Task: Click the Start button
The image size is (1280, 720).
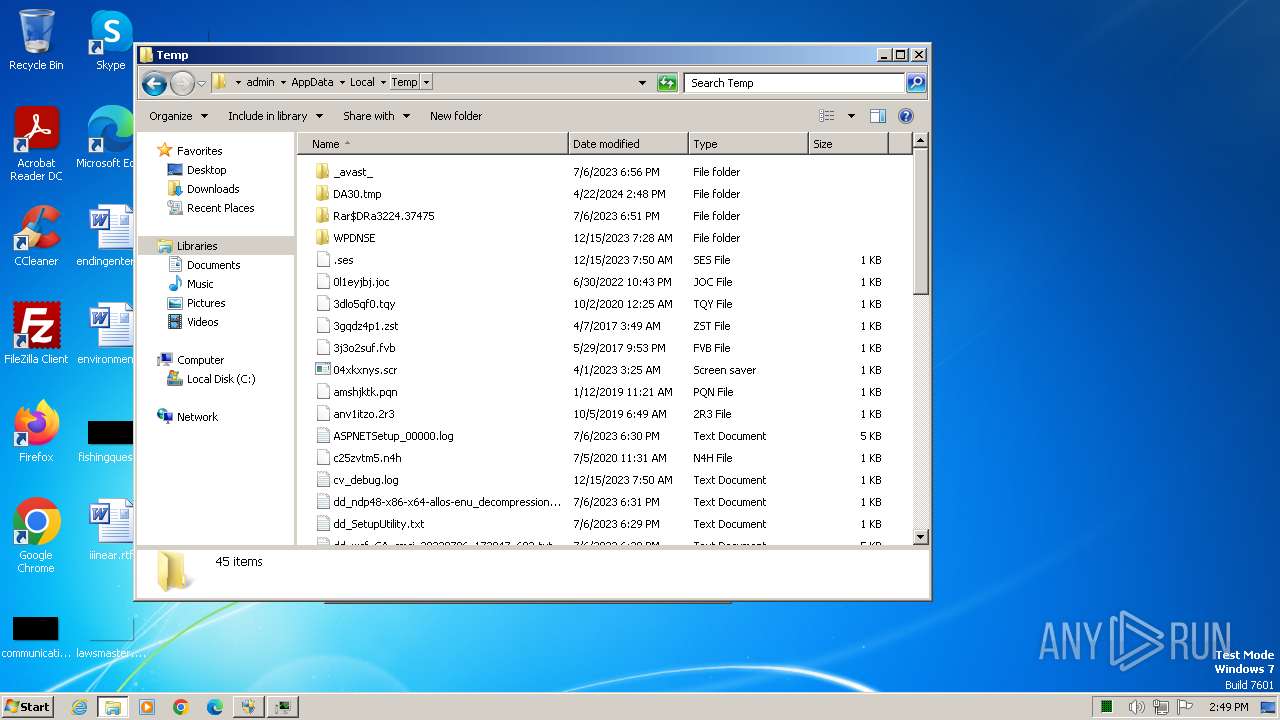Action: click(27, 707)
